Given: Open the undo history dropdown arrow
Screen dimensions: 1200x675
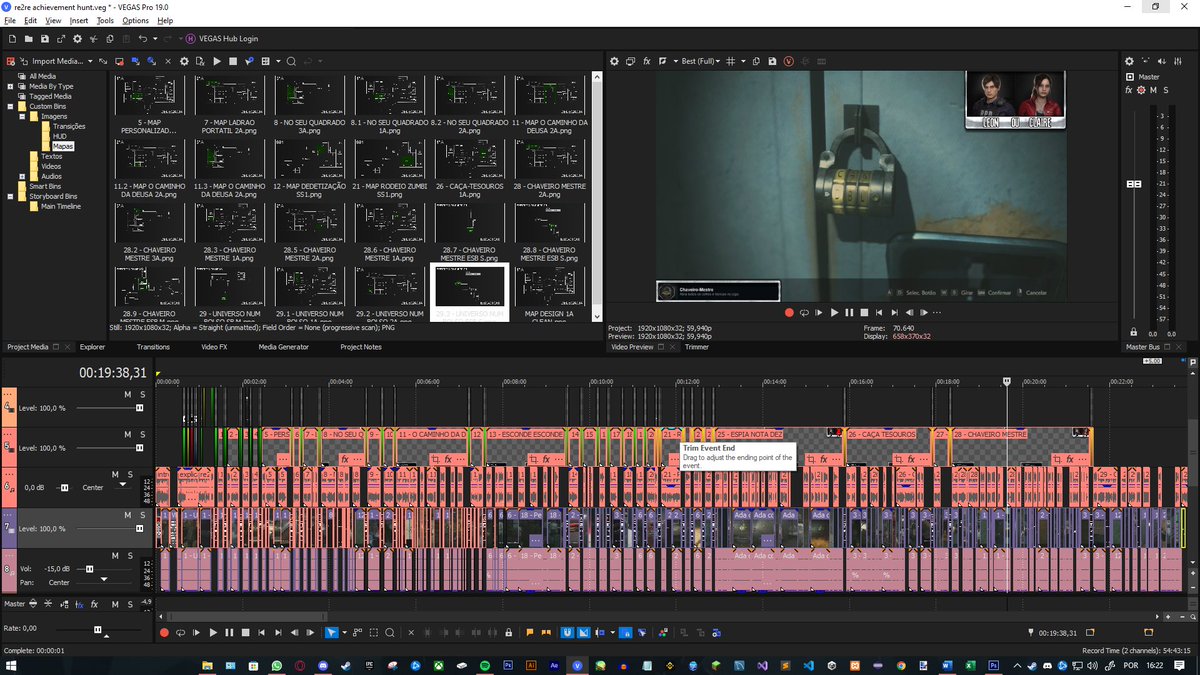Looking at the screenshot, I should coord(154,38).
